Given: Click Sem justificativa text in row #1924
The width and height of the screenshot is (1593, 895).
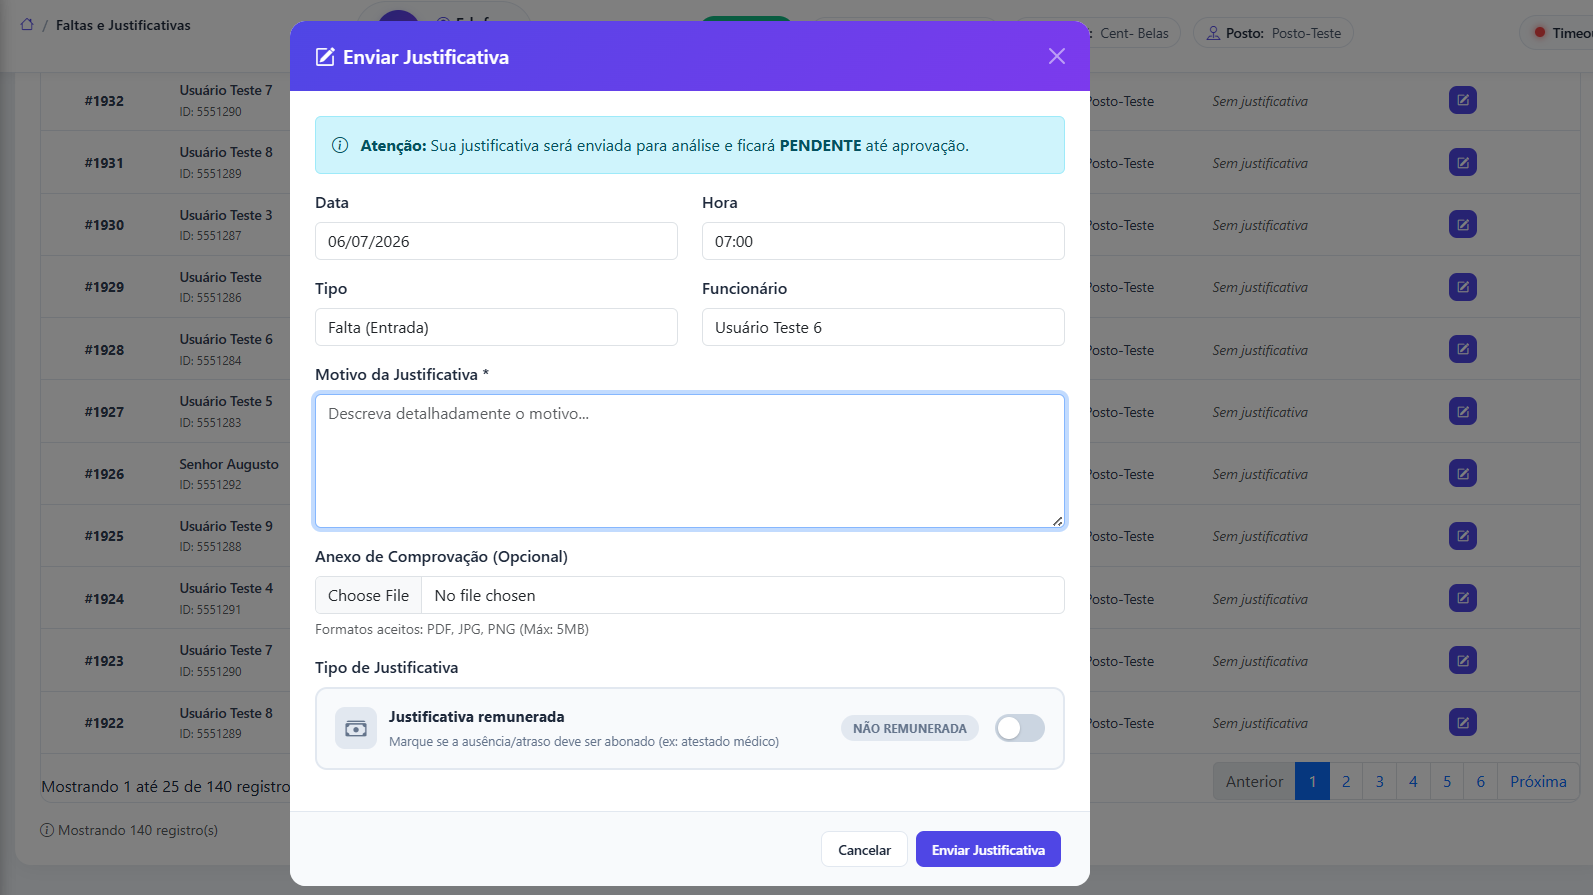Looking at the screenshot, I should (1260, 599).
